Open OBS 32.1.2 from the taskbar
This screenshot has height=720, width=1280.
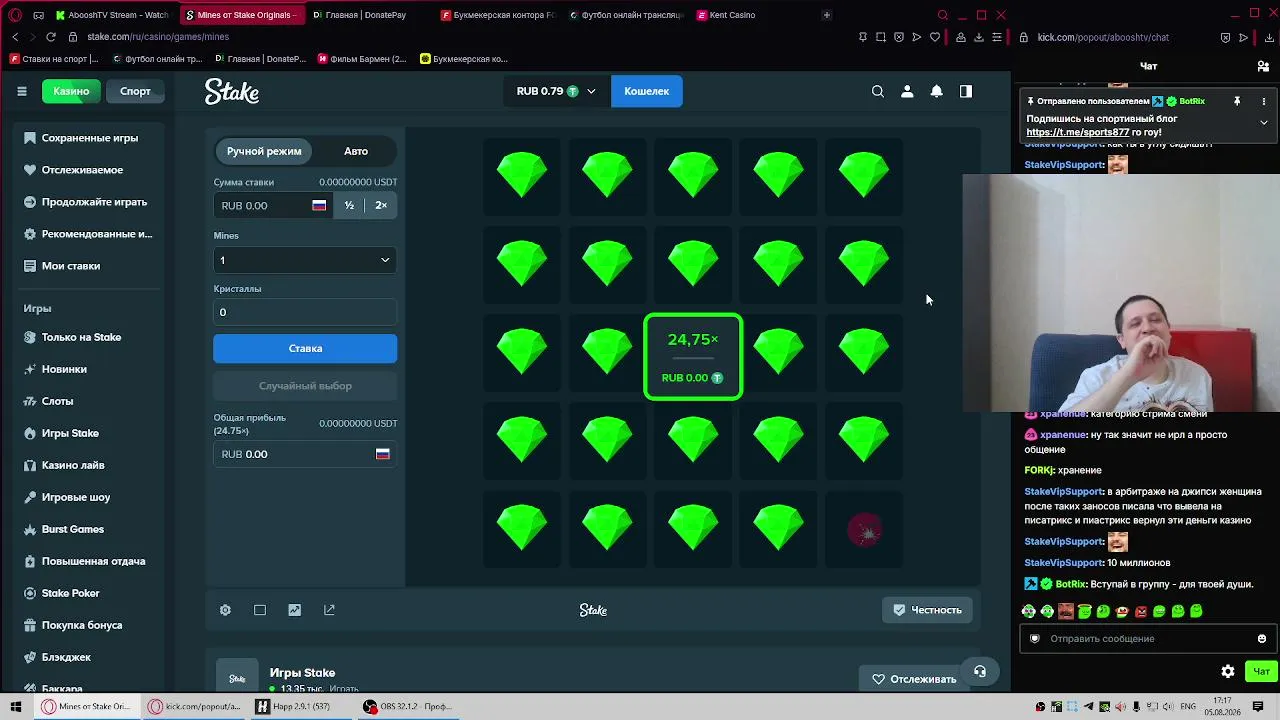[407, 707]
